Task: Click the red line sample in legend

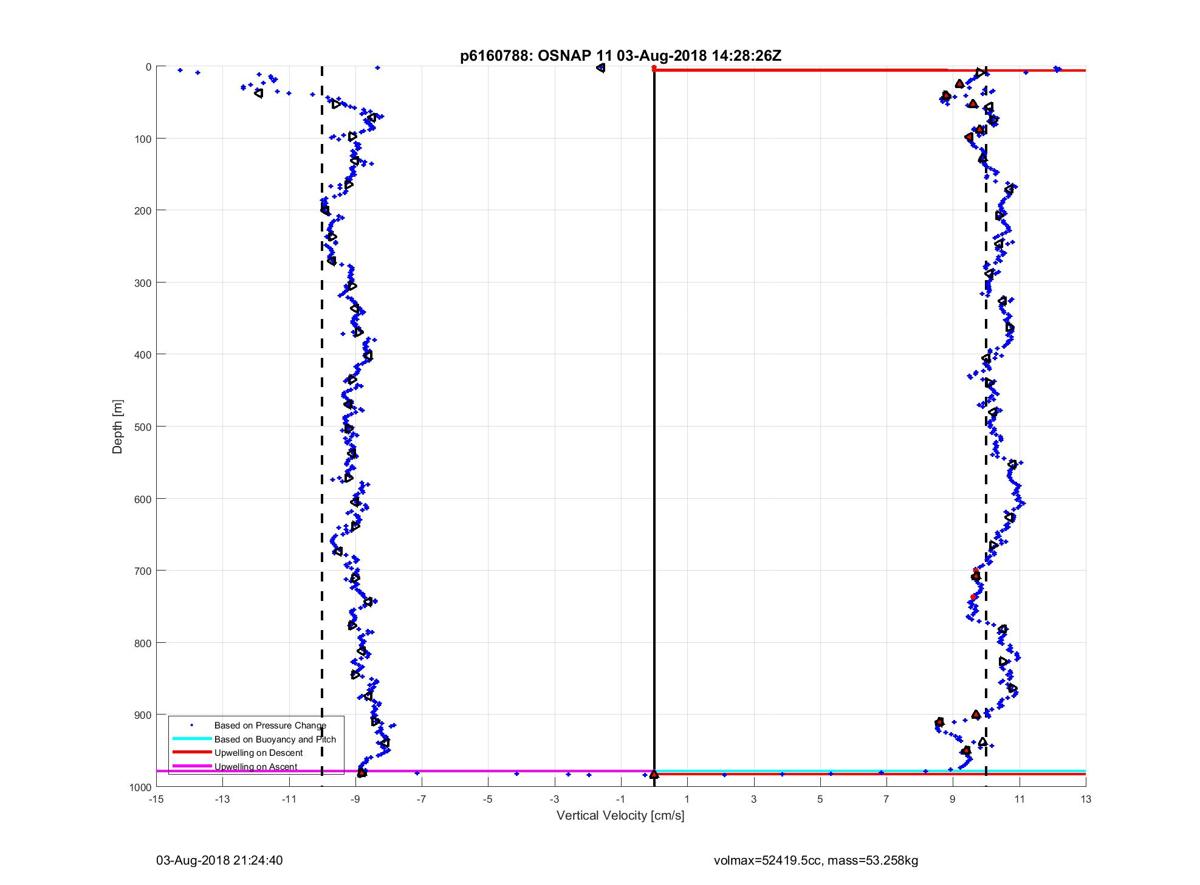Action: [x=191, y=752]
